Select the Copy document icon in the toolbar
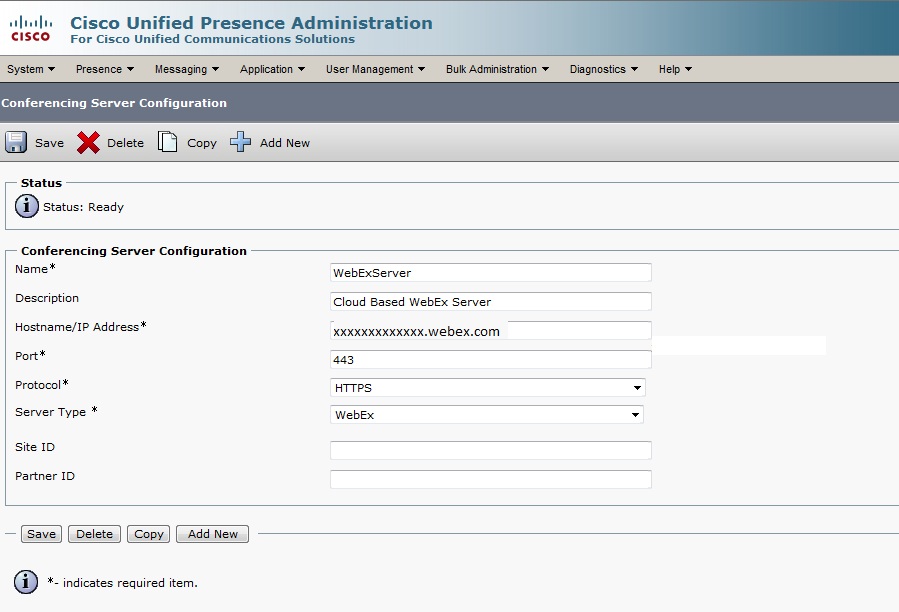Viewport: 899px width, 612px height. (167, 142)
